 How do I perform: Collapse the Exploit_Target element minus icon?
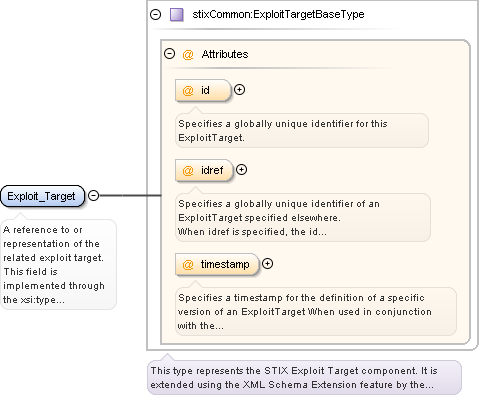(x=94, y=195)
